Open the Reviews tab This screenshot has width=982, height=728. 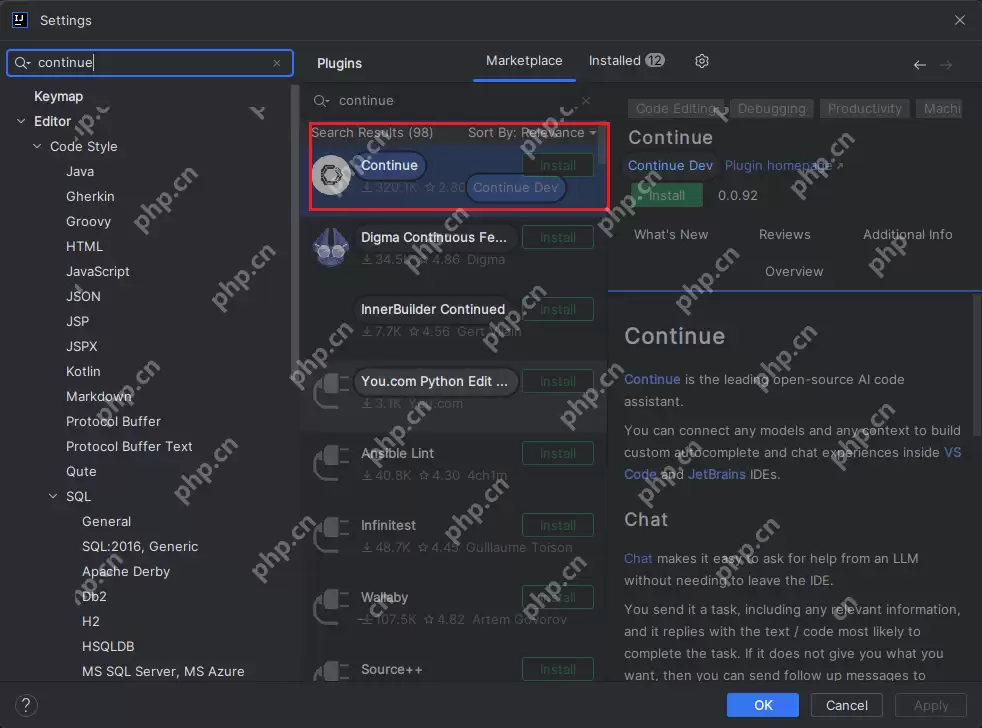pos(784,234)
